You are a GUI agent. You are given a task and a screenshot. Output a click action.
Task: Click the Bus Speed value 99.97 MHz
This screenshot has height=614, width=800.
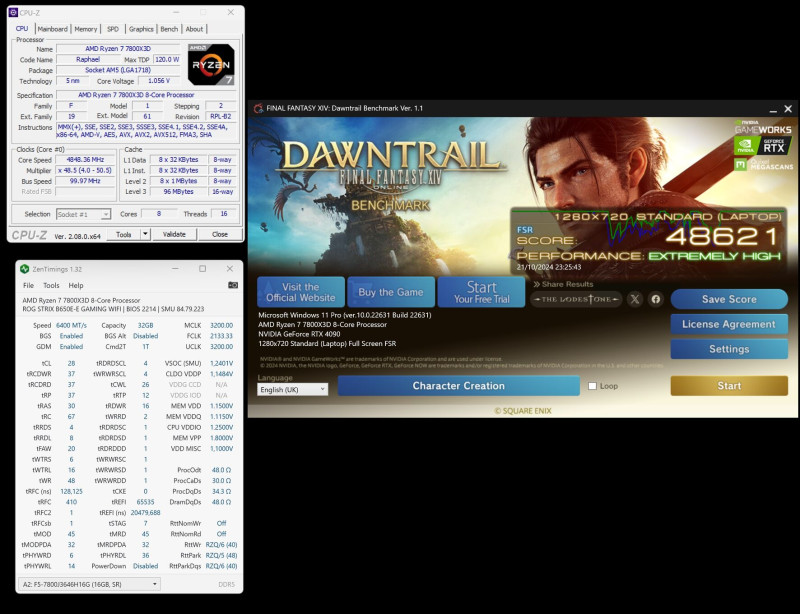pyautogui.click(x=85, y=181)
